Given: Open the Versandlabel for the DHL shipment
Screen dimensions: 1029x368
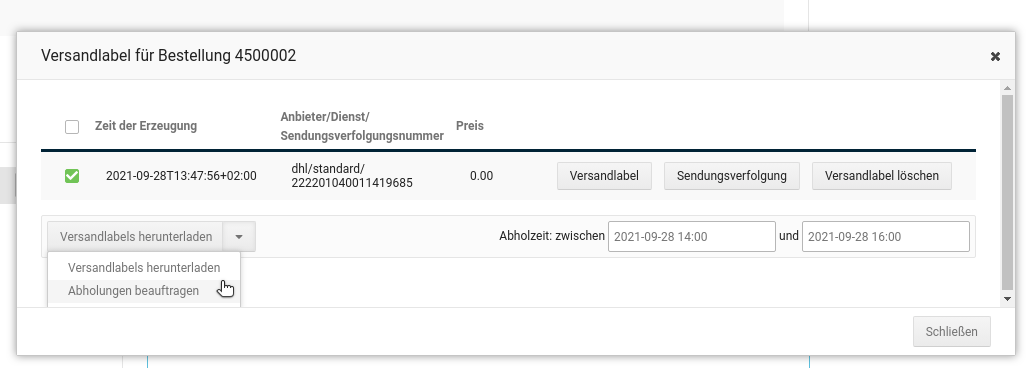Looking at the screenshot, I should pyautogui.click(x=604, y=176).
